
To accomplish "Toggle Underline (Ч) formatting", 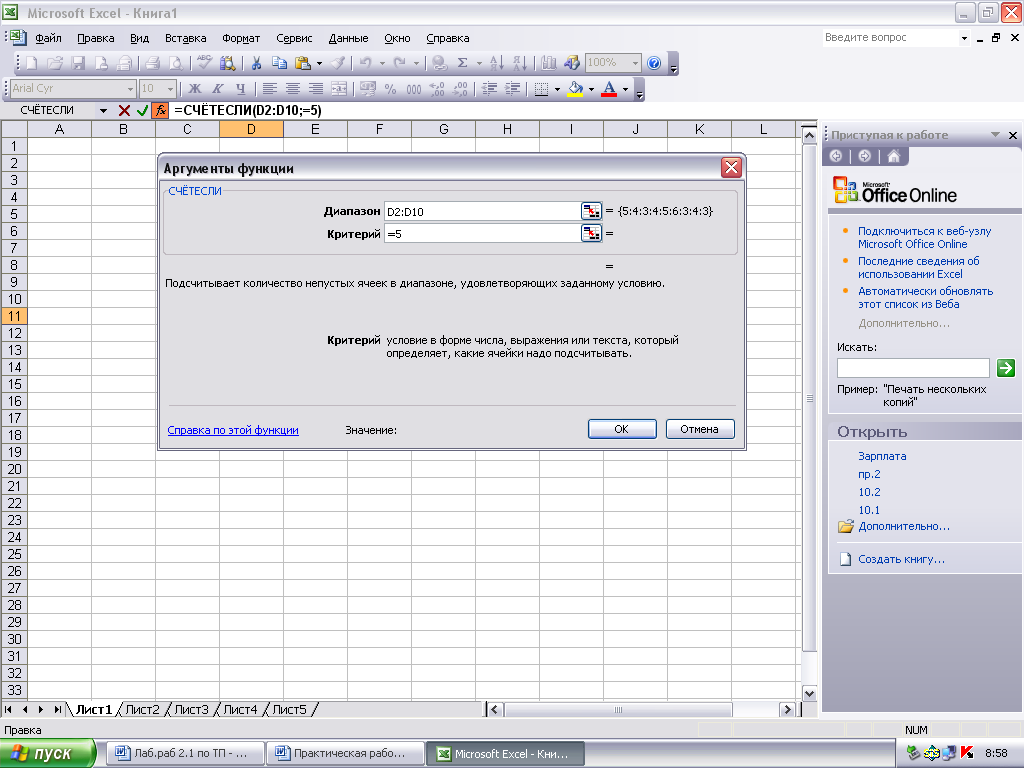I will point(240,89).
